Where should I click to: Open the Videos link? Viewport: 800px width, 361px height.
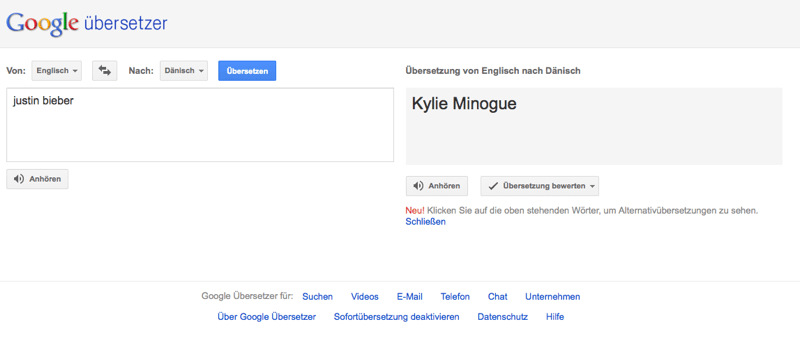[x=365, y=297]
